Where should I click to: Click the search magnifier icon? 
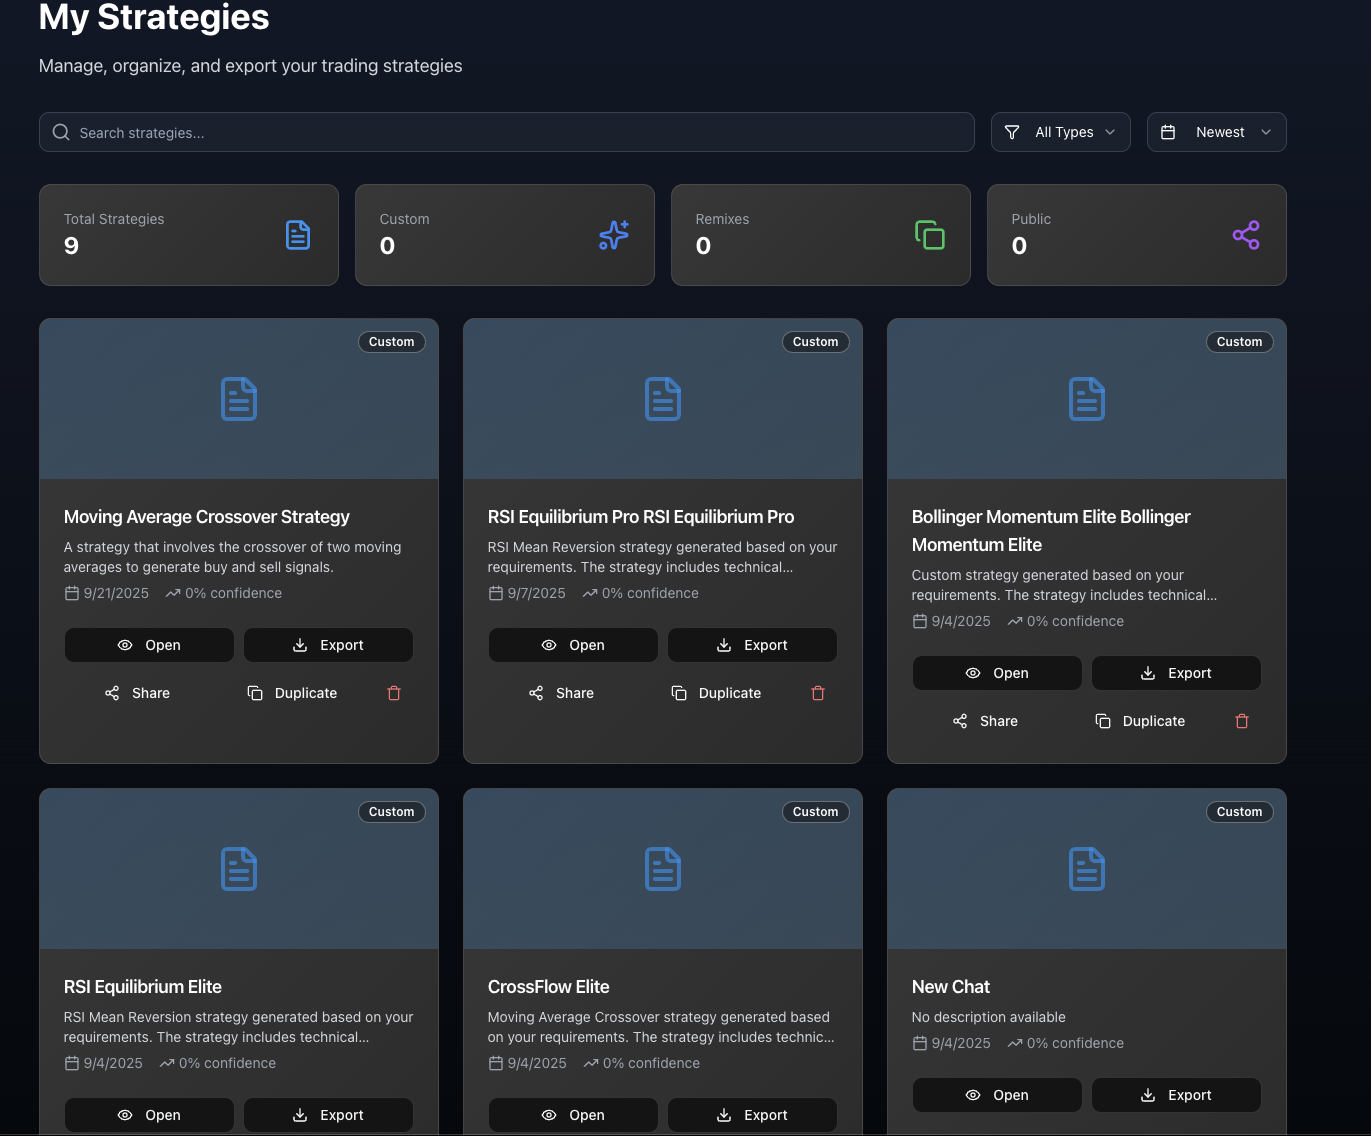tap(60, 132)
